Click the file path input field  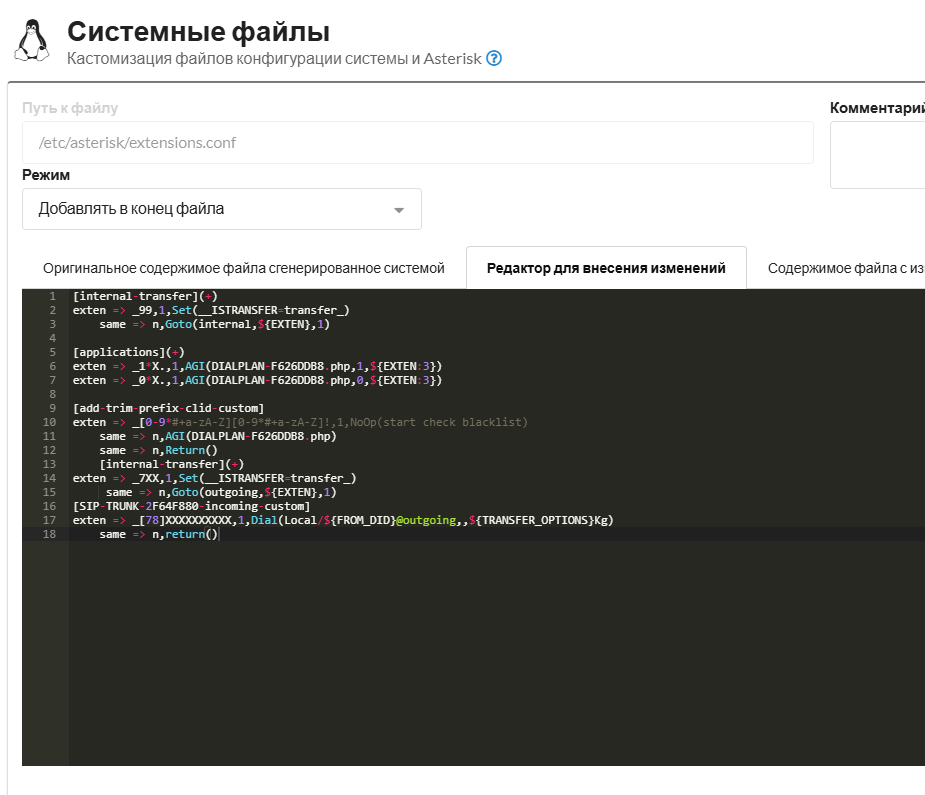pos(418,143)
